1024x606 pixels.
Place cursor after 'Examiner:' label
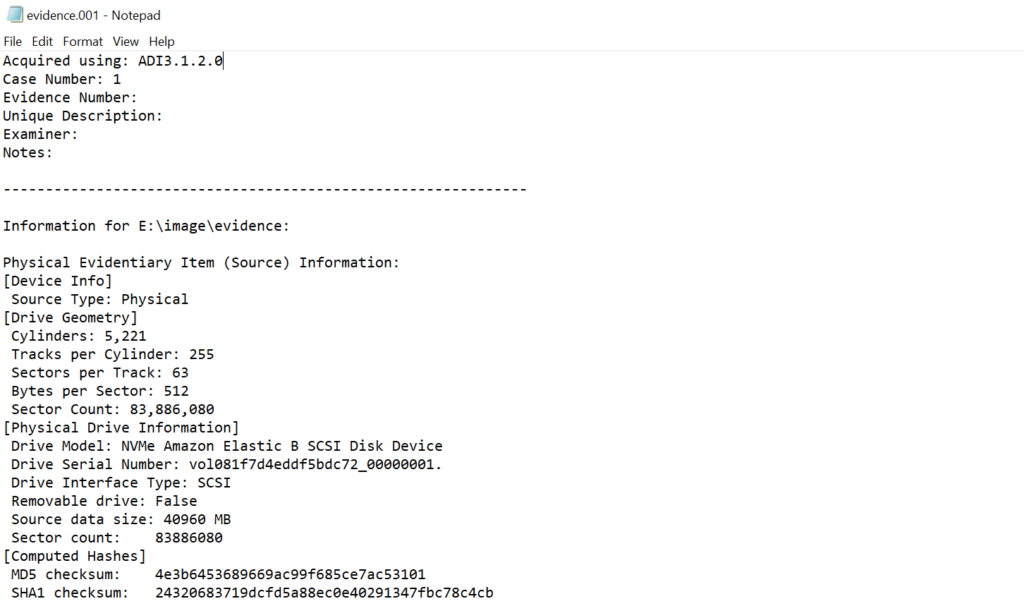tap(80, 134)
